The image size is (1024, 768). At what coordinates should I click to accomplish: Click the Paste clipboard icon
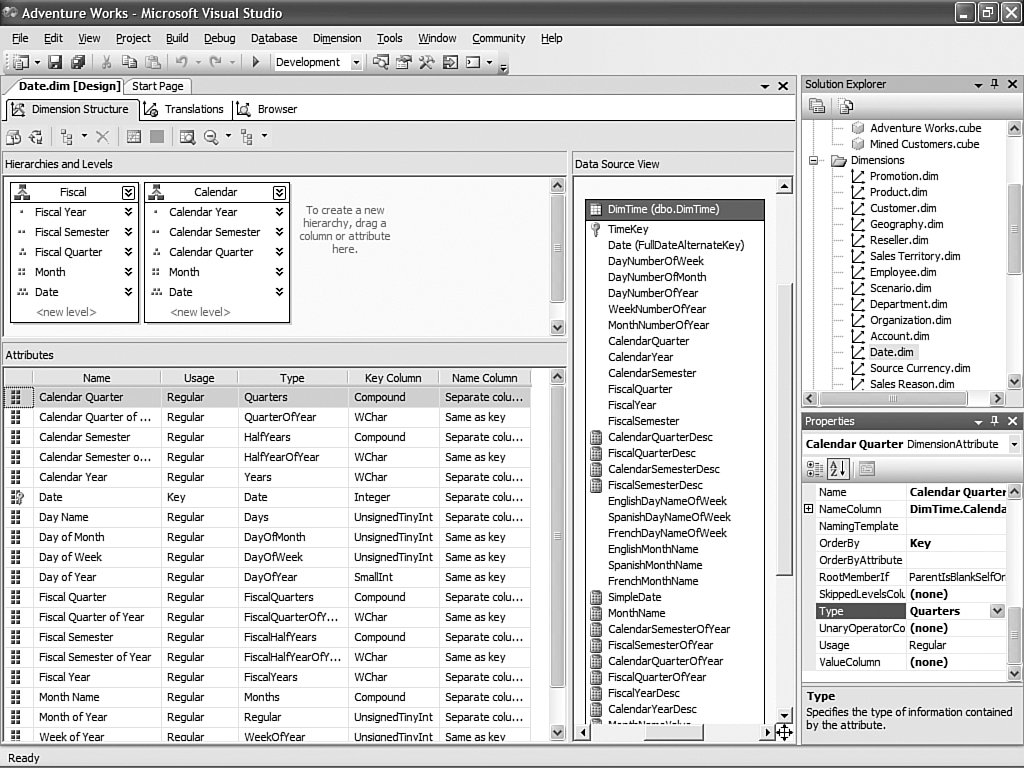[x=153, y=62]
